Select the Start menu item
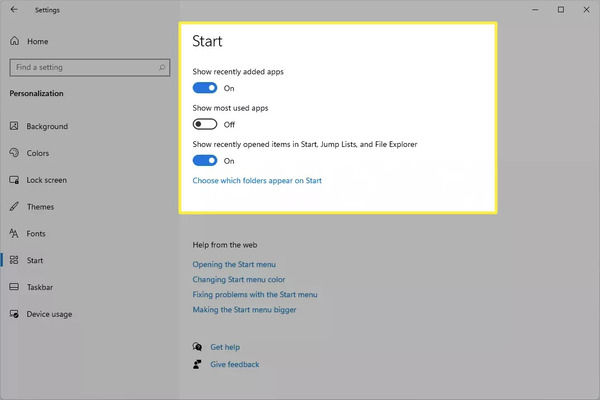Image resolution: width=600 pixels, height=400 pixels. pyautogui.click(x=35, y=260)
